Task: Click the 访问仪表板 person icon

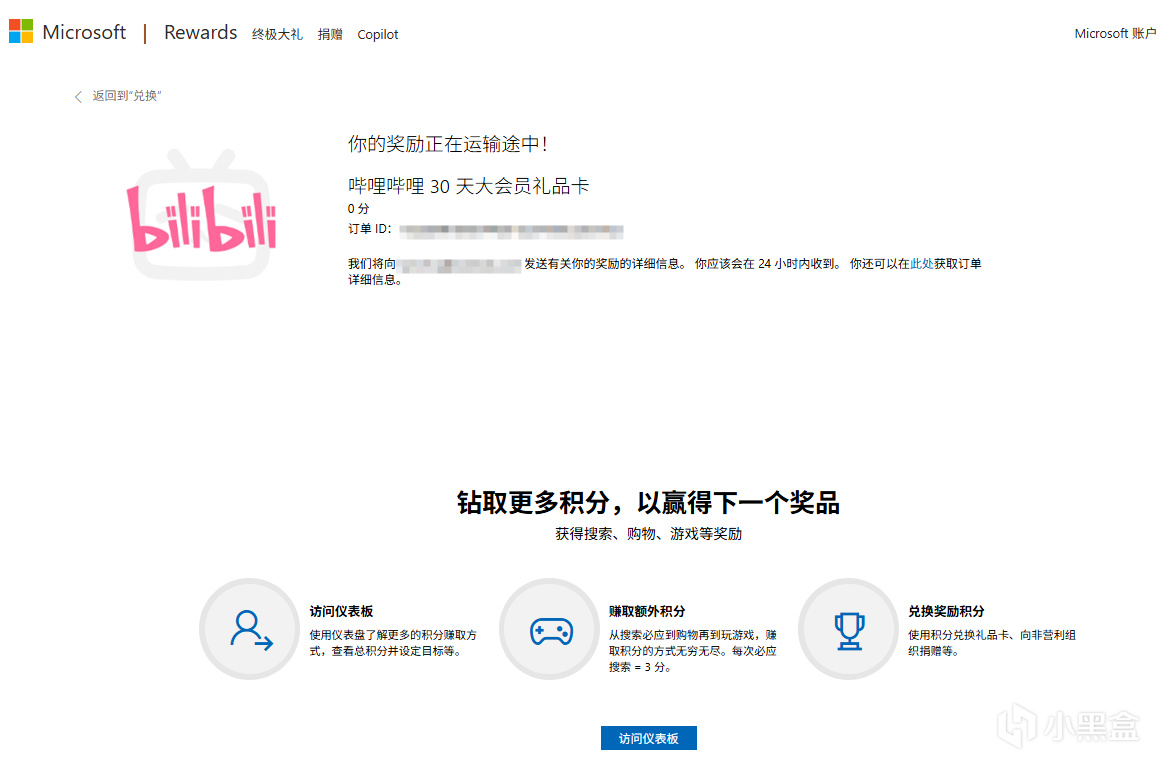Action: pos(250,630)
